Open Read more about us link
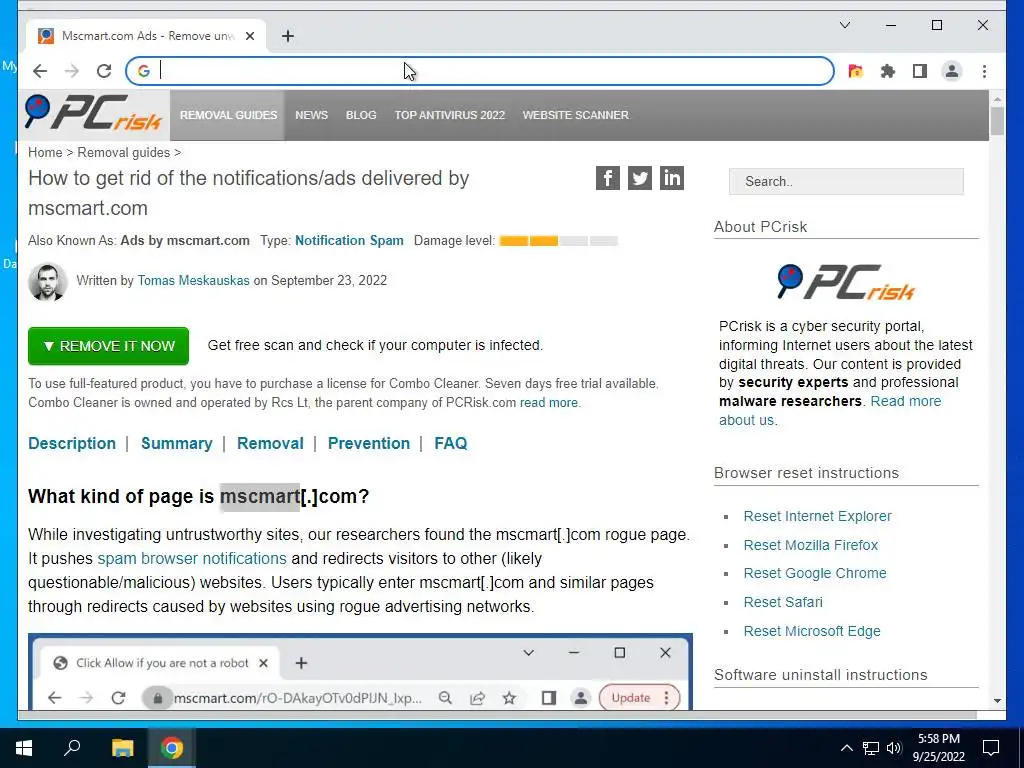The height and width of the screenshot is (768, 1024). pyautogui.click(x=906, y=402)
